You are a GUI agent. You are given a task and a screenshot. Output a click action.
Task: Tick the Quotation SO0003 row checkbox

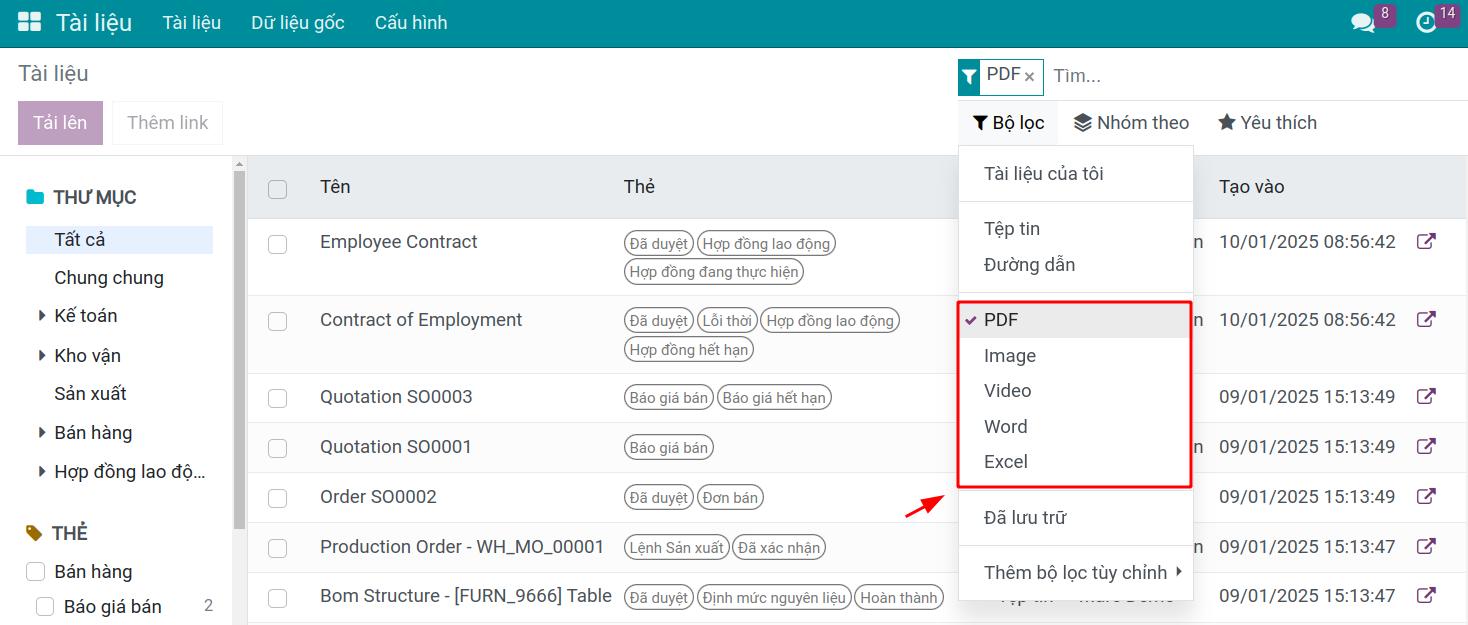[x=278, y=398]
